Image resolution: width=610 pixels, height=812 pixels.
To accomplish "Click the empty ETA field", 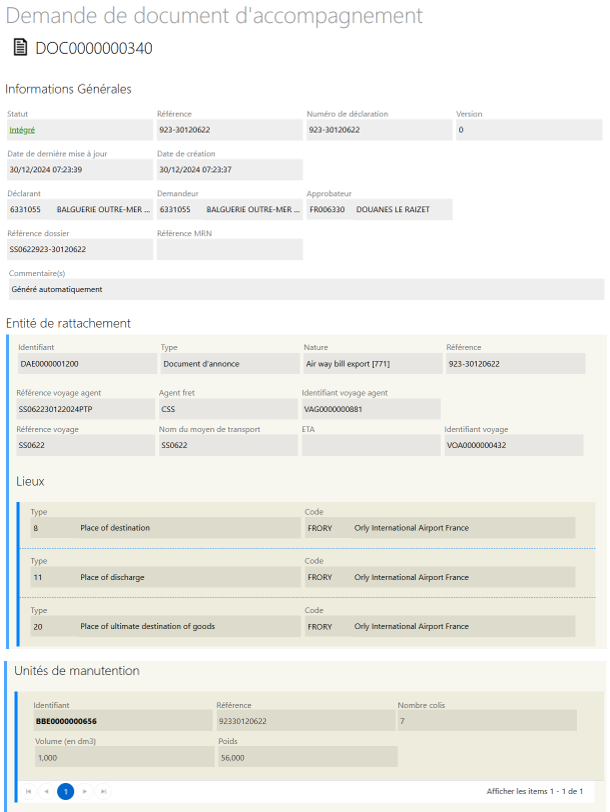I will click(x=370, y=445).
